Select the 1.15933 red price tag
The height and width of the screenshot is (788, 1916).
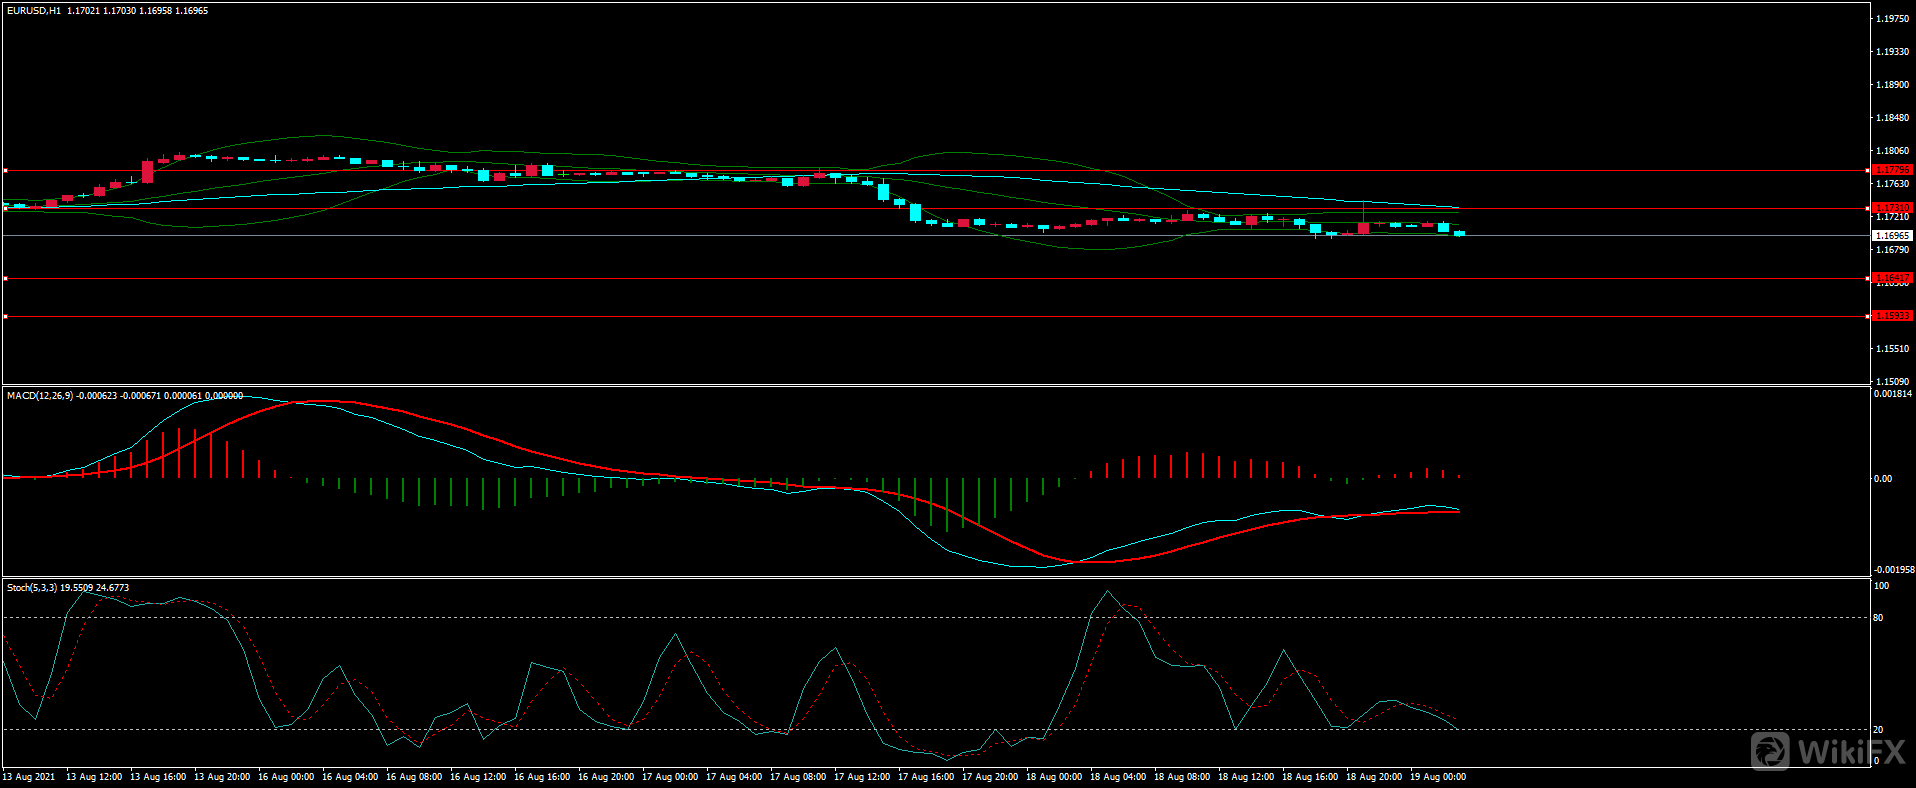click(x=1891, y=316)
